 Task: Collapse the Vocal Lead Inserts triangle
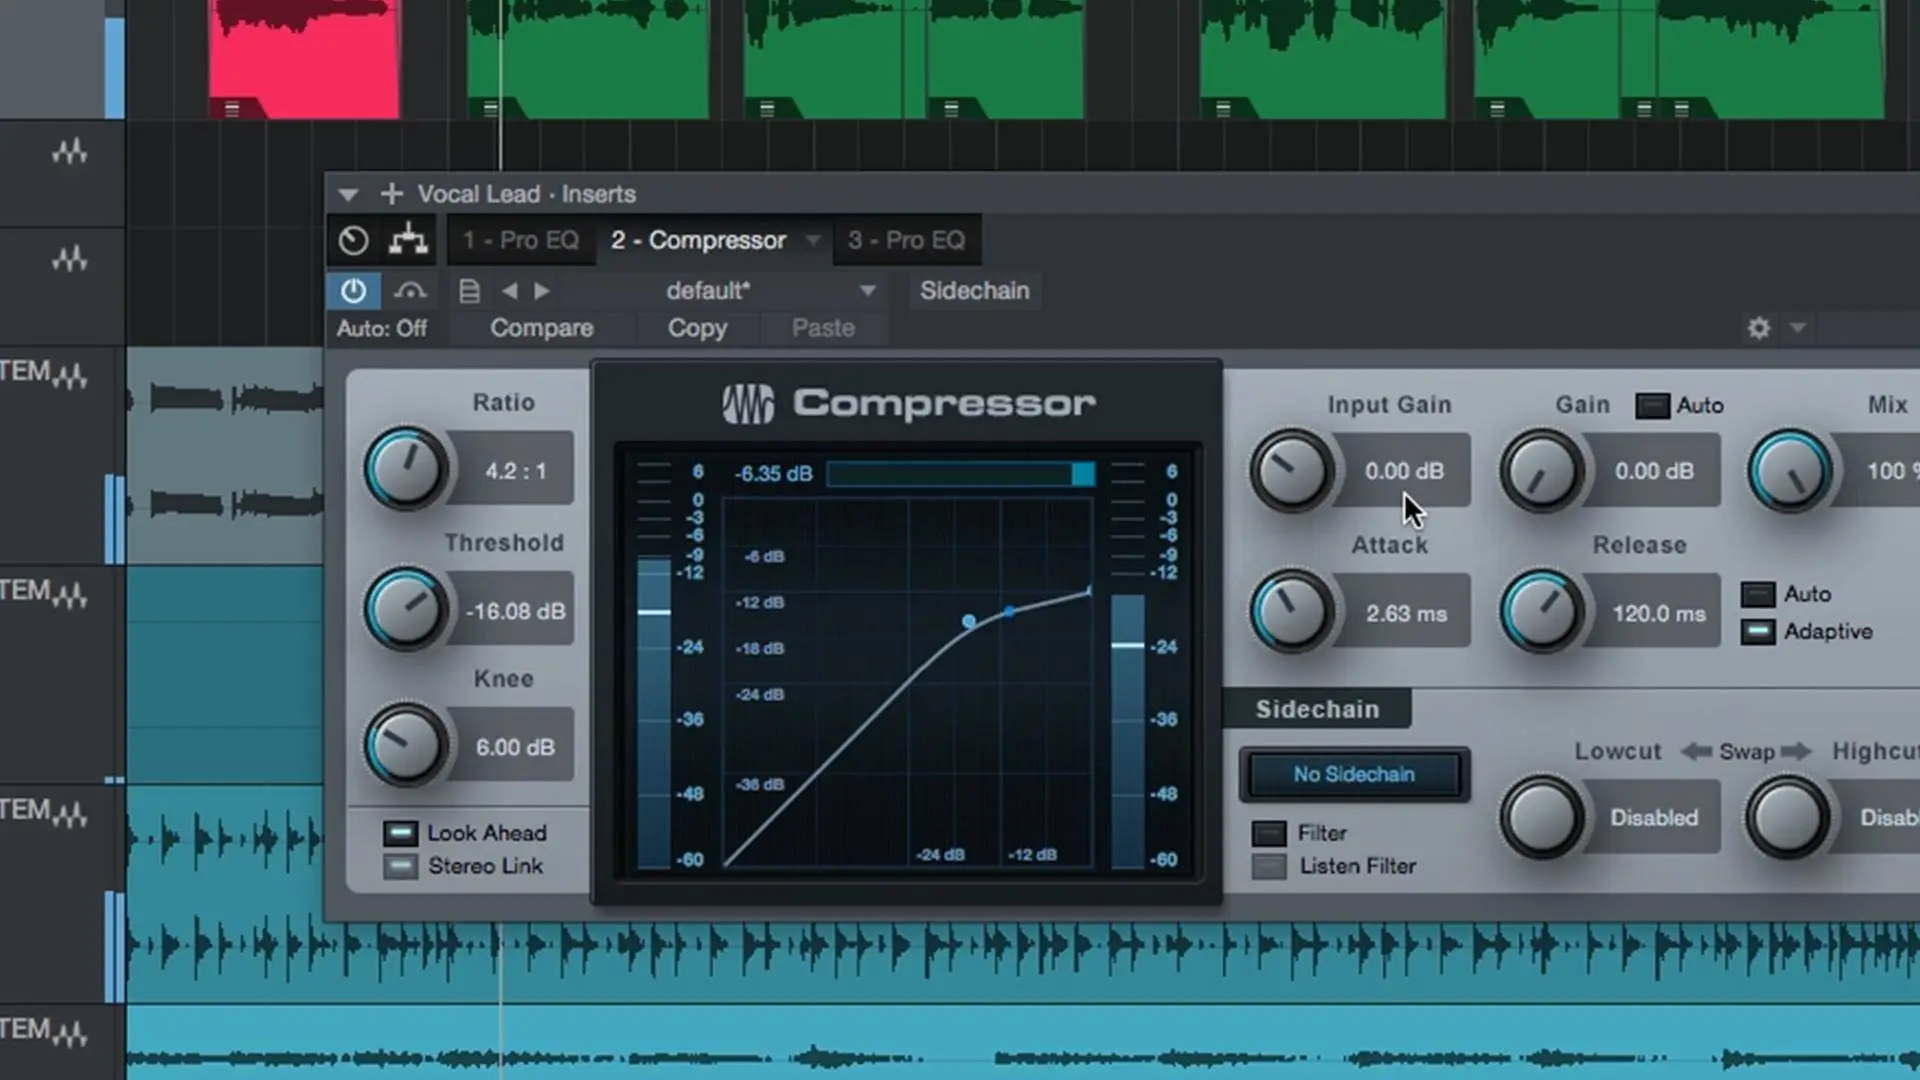point(348,194)
